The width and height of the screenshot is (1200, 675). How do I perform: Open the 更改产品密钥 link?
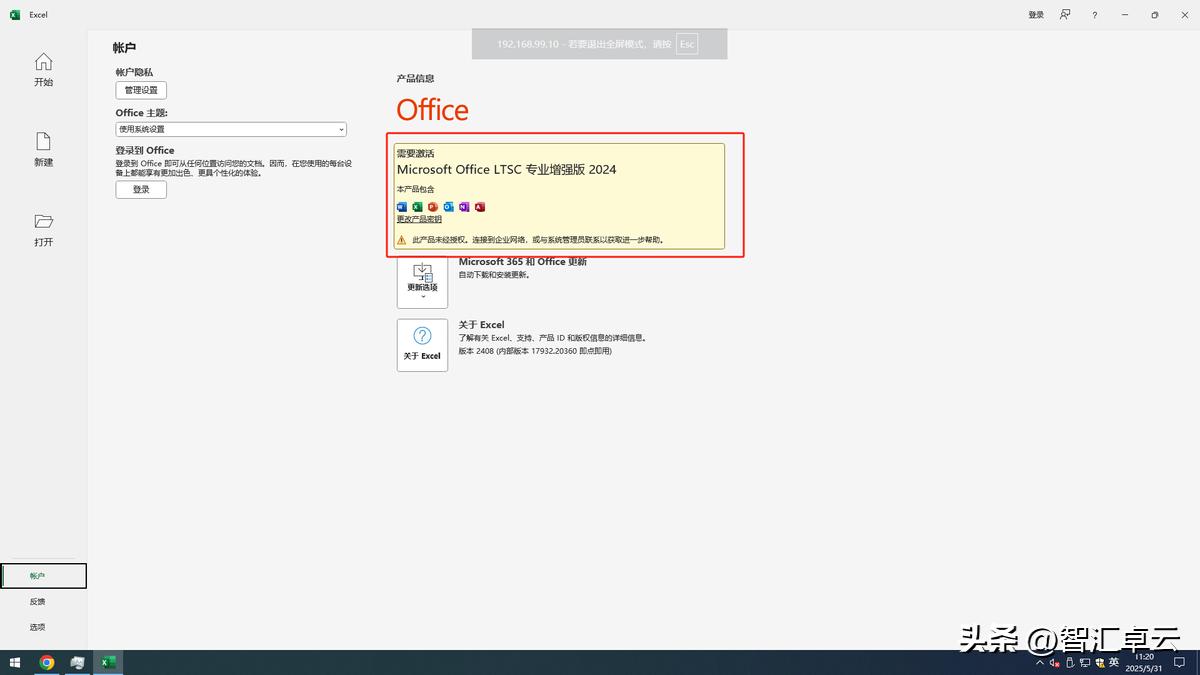click(x=419, y=219)
